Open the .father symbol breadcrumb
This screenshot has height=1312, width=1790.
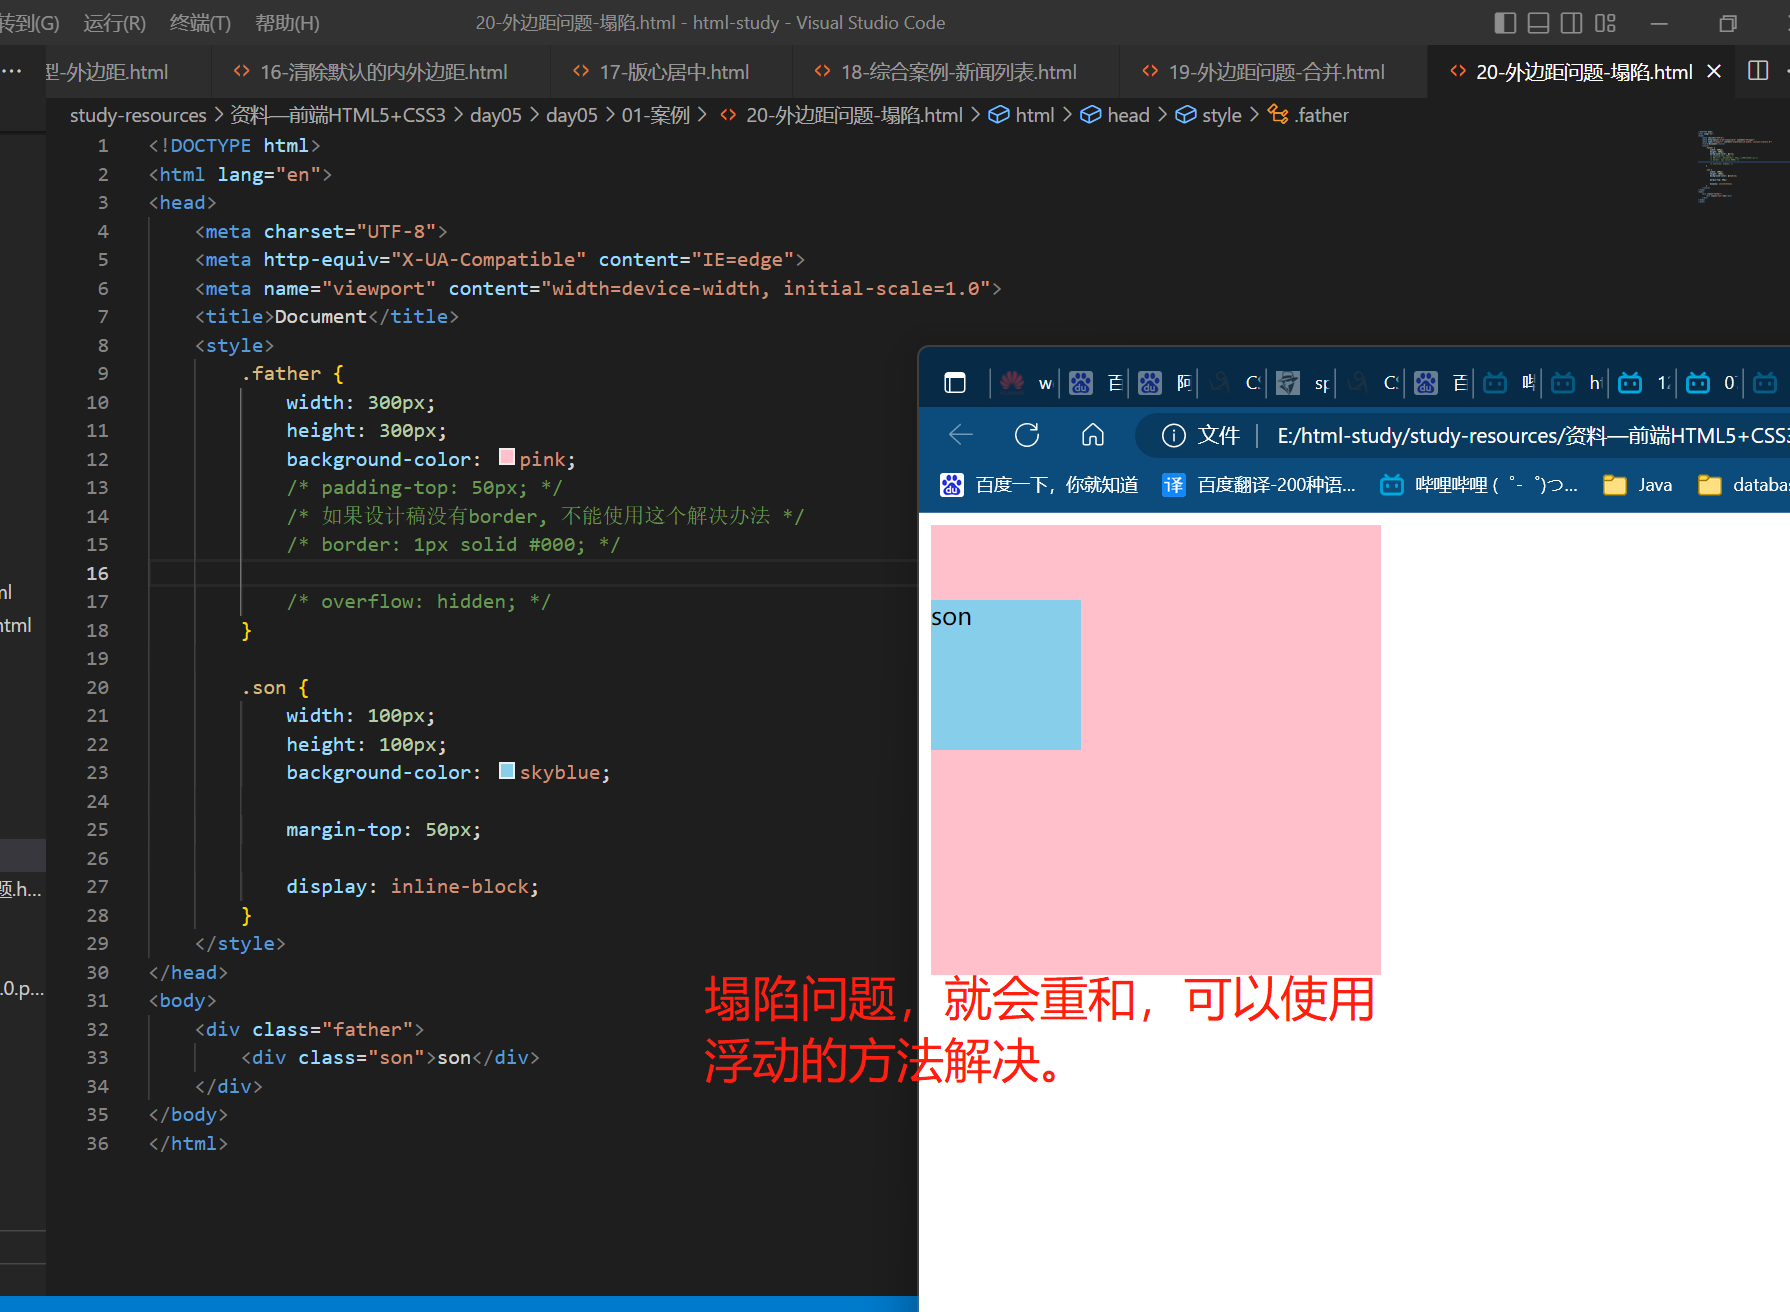1308,115
